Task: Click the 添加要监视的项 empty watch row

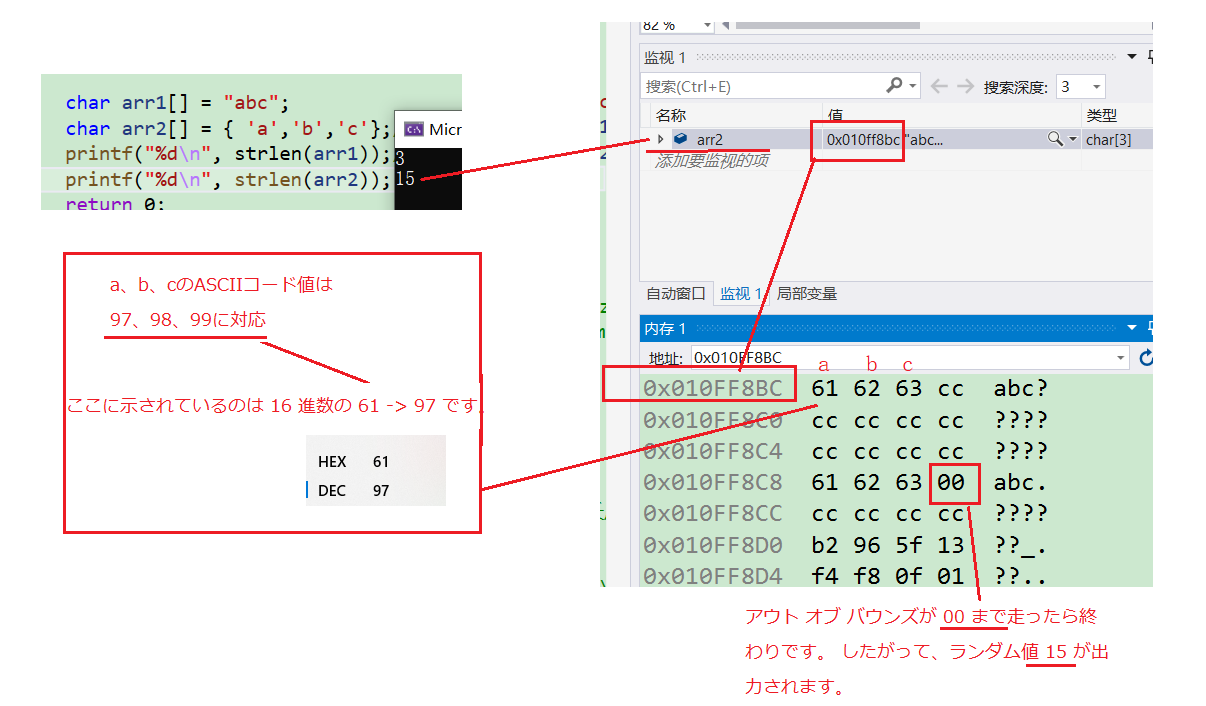Action: coord(712,161)
